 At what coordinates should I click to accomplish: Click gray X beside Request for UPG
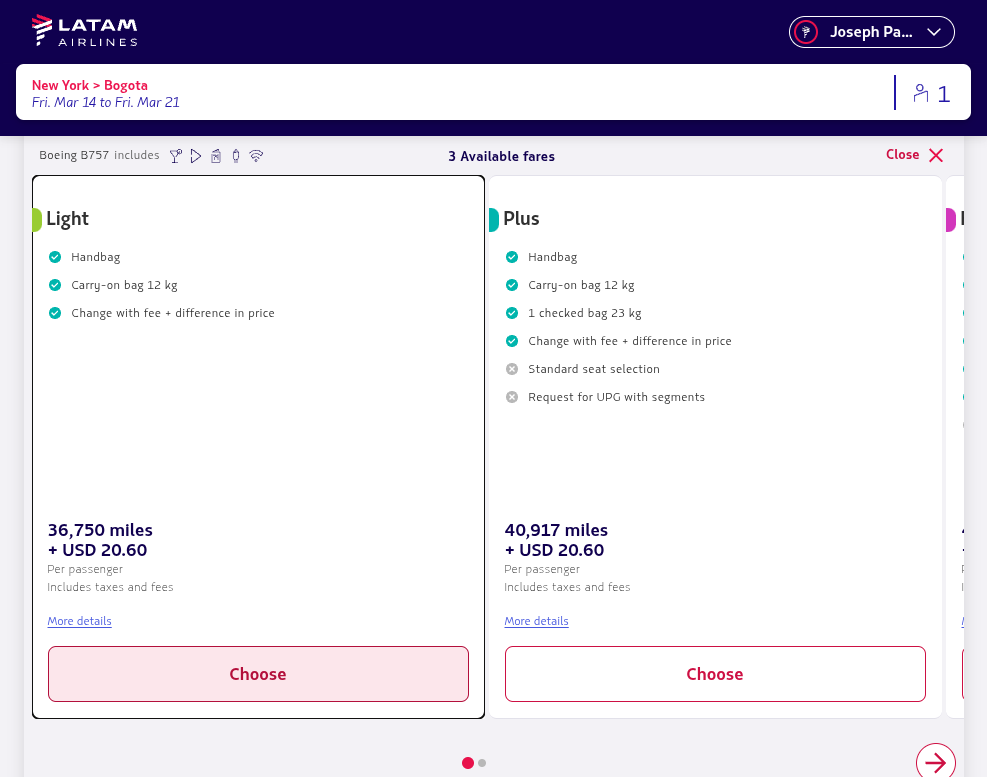click(512, 397)
